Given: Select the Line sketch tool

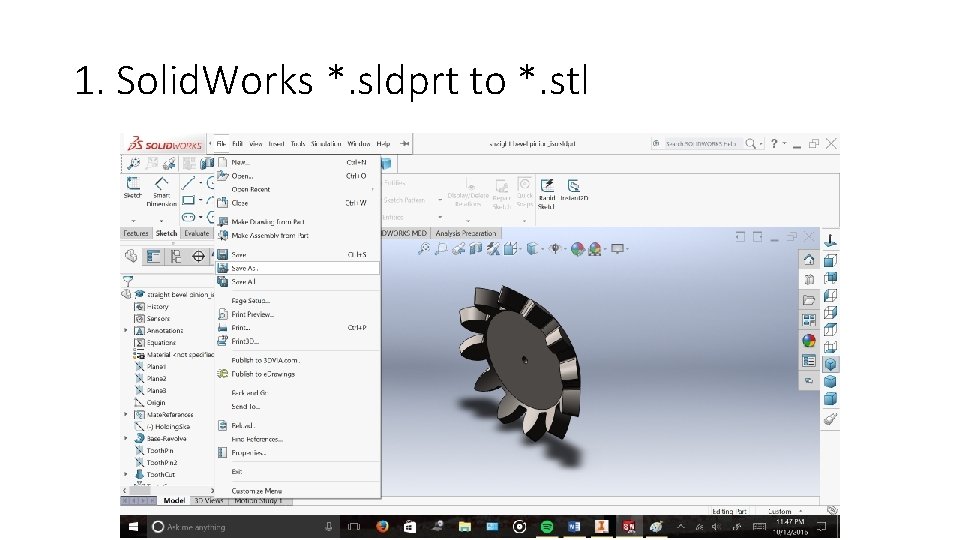Looking at the screenshot, I should tap(188, 182).
